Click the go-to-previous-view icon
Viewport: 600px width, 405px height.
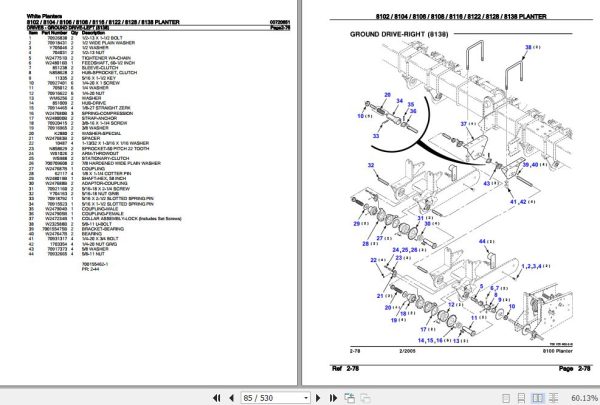click(x=349, y=398)
